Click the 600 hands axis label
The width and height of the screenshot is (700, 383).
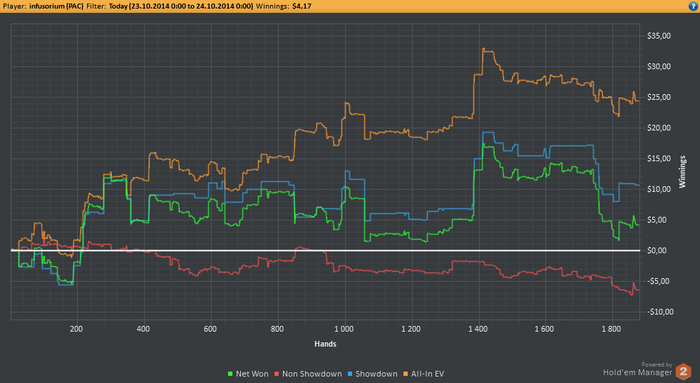point(210,329)
